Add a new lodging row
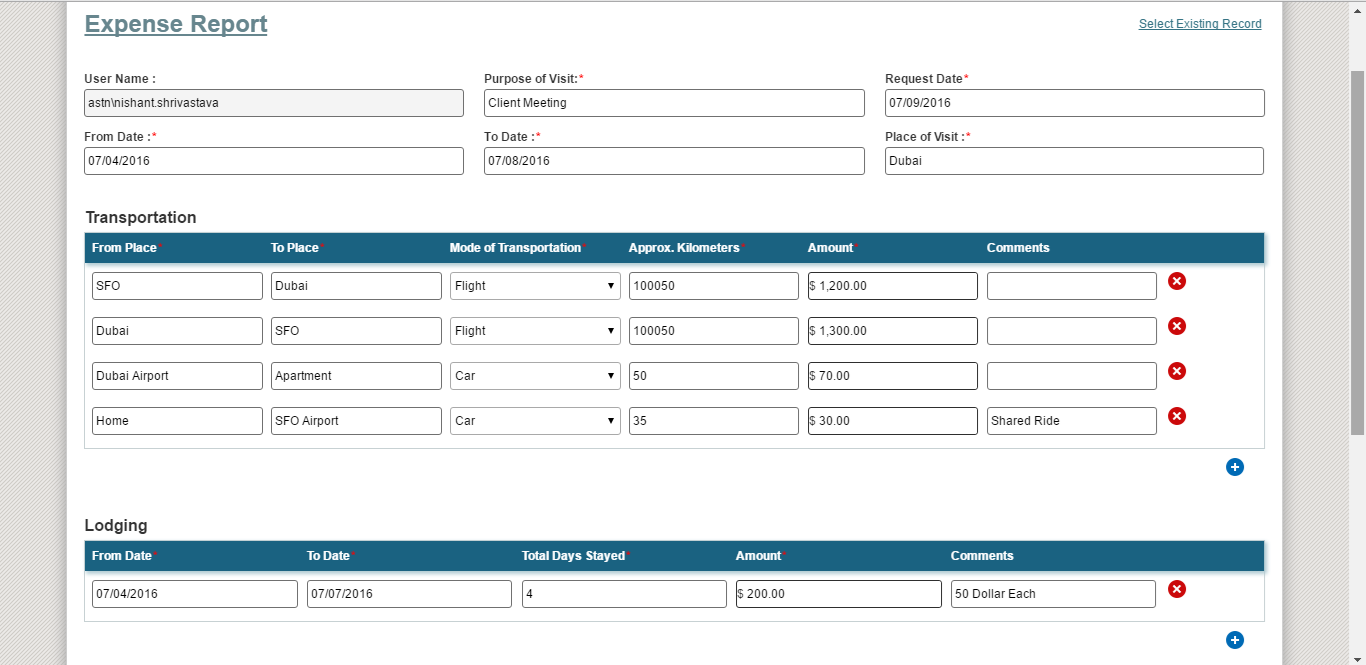Image resolution: width=1366 pixels, height=665 pixels. coord(1234,640)
